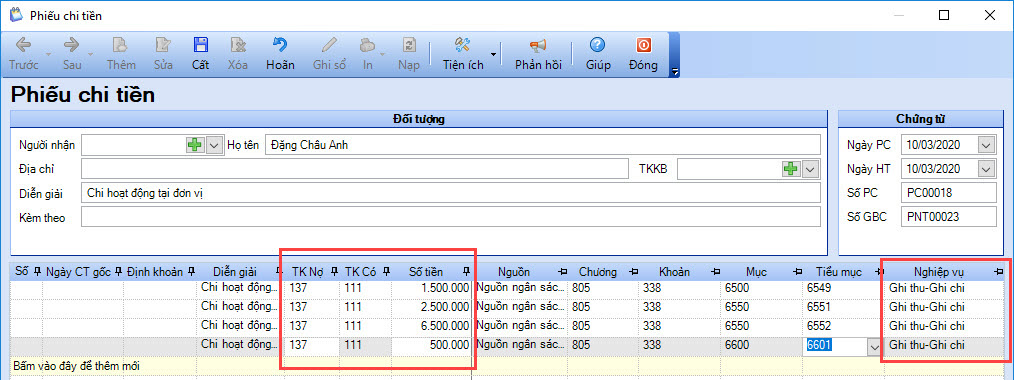Select the Tiểu mục 6549 cell
This screenshot has width=1014, height=380.
[x=842, y=288]
